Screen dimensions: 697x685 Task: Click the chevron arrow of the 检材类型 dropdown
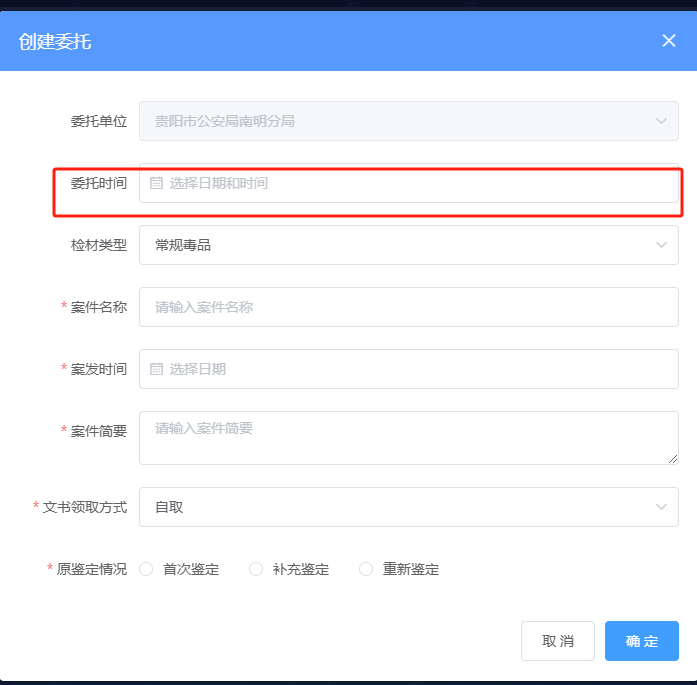tap(661, 245)
